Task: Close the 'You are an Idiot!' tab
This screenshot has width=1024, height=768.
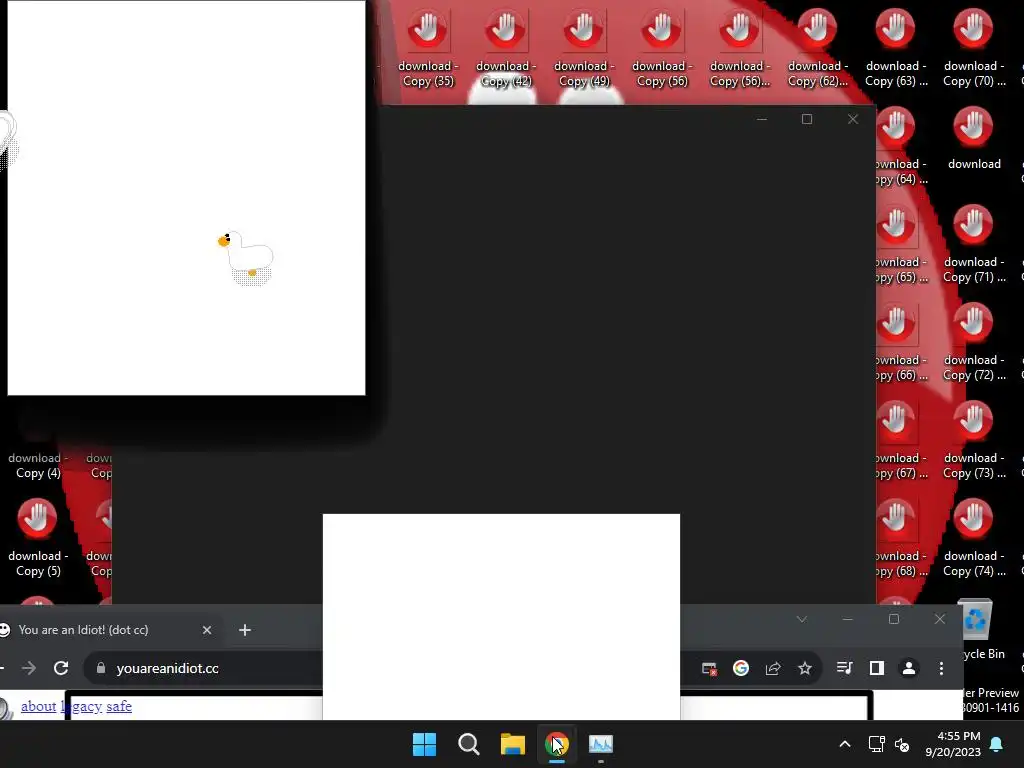Action: pos(207,630)
